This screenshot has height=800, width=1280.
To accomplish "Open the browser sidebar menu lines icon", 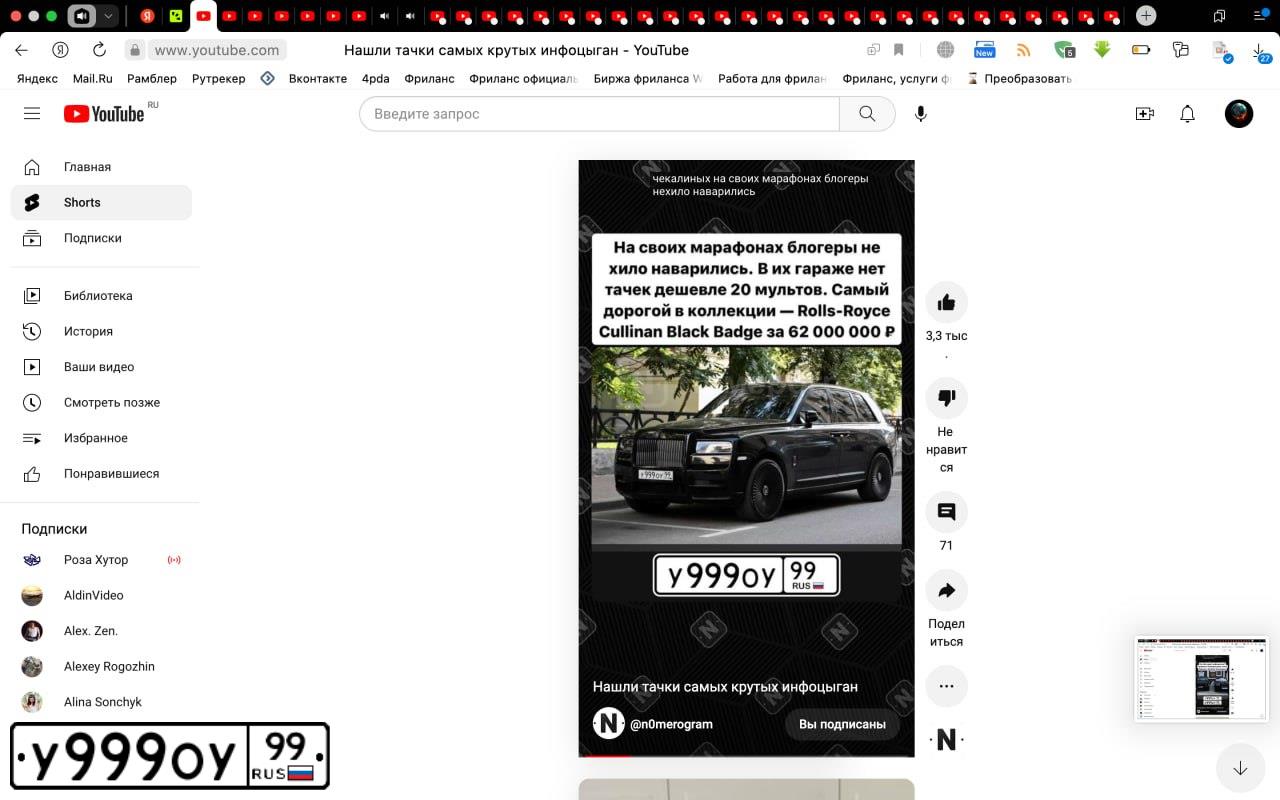I will click(x=1259, y=16).
